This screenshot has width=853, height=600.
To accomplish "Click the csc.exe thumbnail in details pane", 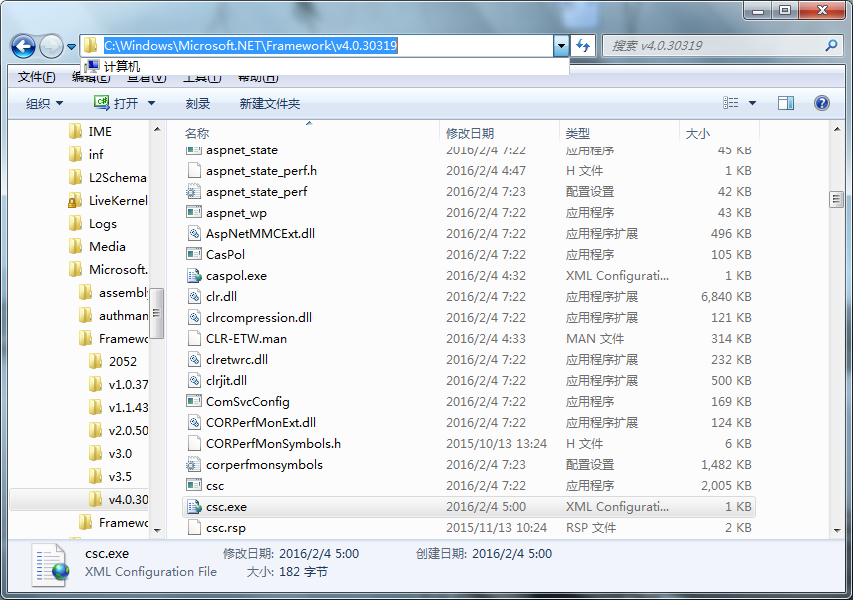I will pyautogui.click(x=51, y=565).
